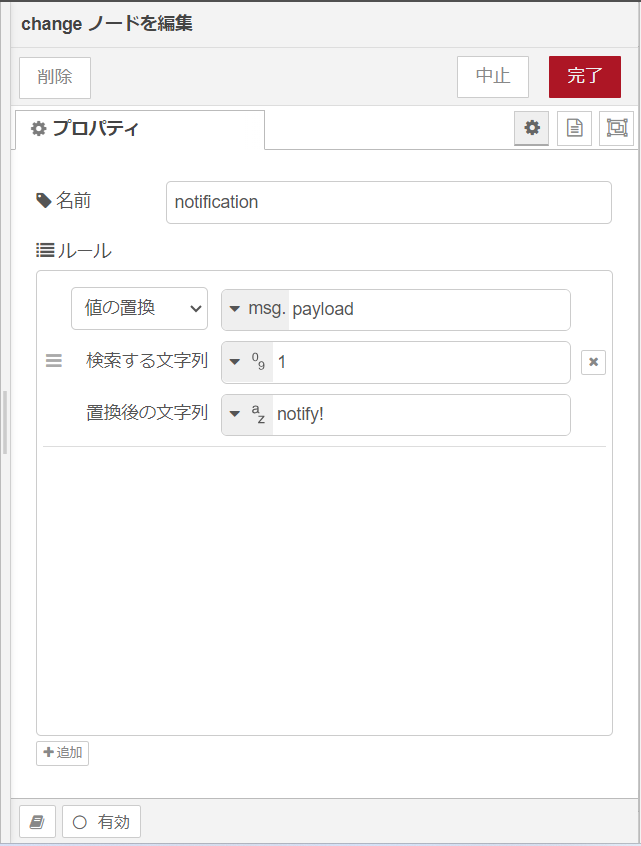This screenshot has width=641, height=846.
Task: Open node appearance settings icon
Action: pyautogui.click(x=617, y=128)
